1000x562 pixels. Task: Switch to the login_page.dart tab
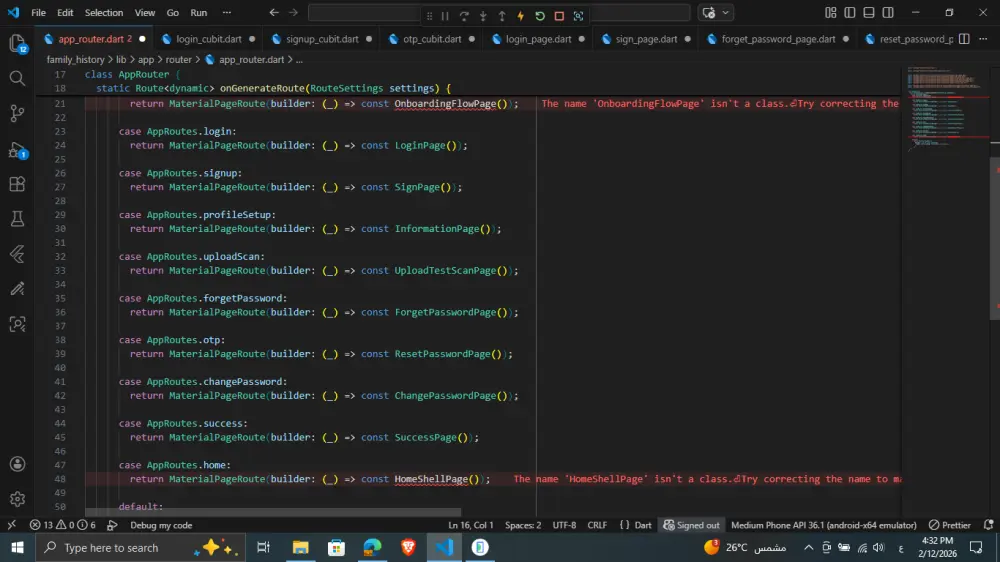pyautogui.click(x=538, y=39)
